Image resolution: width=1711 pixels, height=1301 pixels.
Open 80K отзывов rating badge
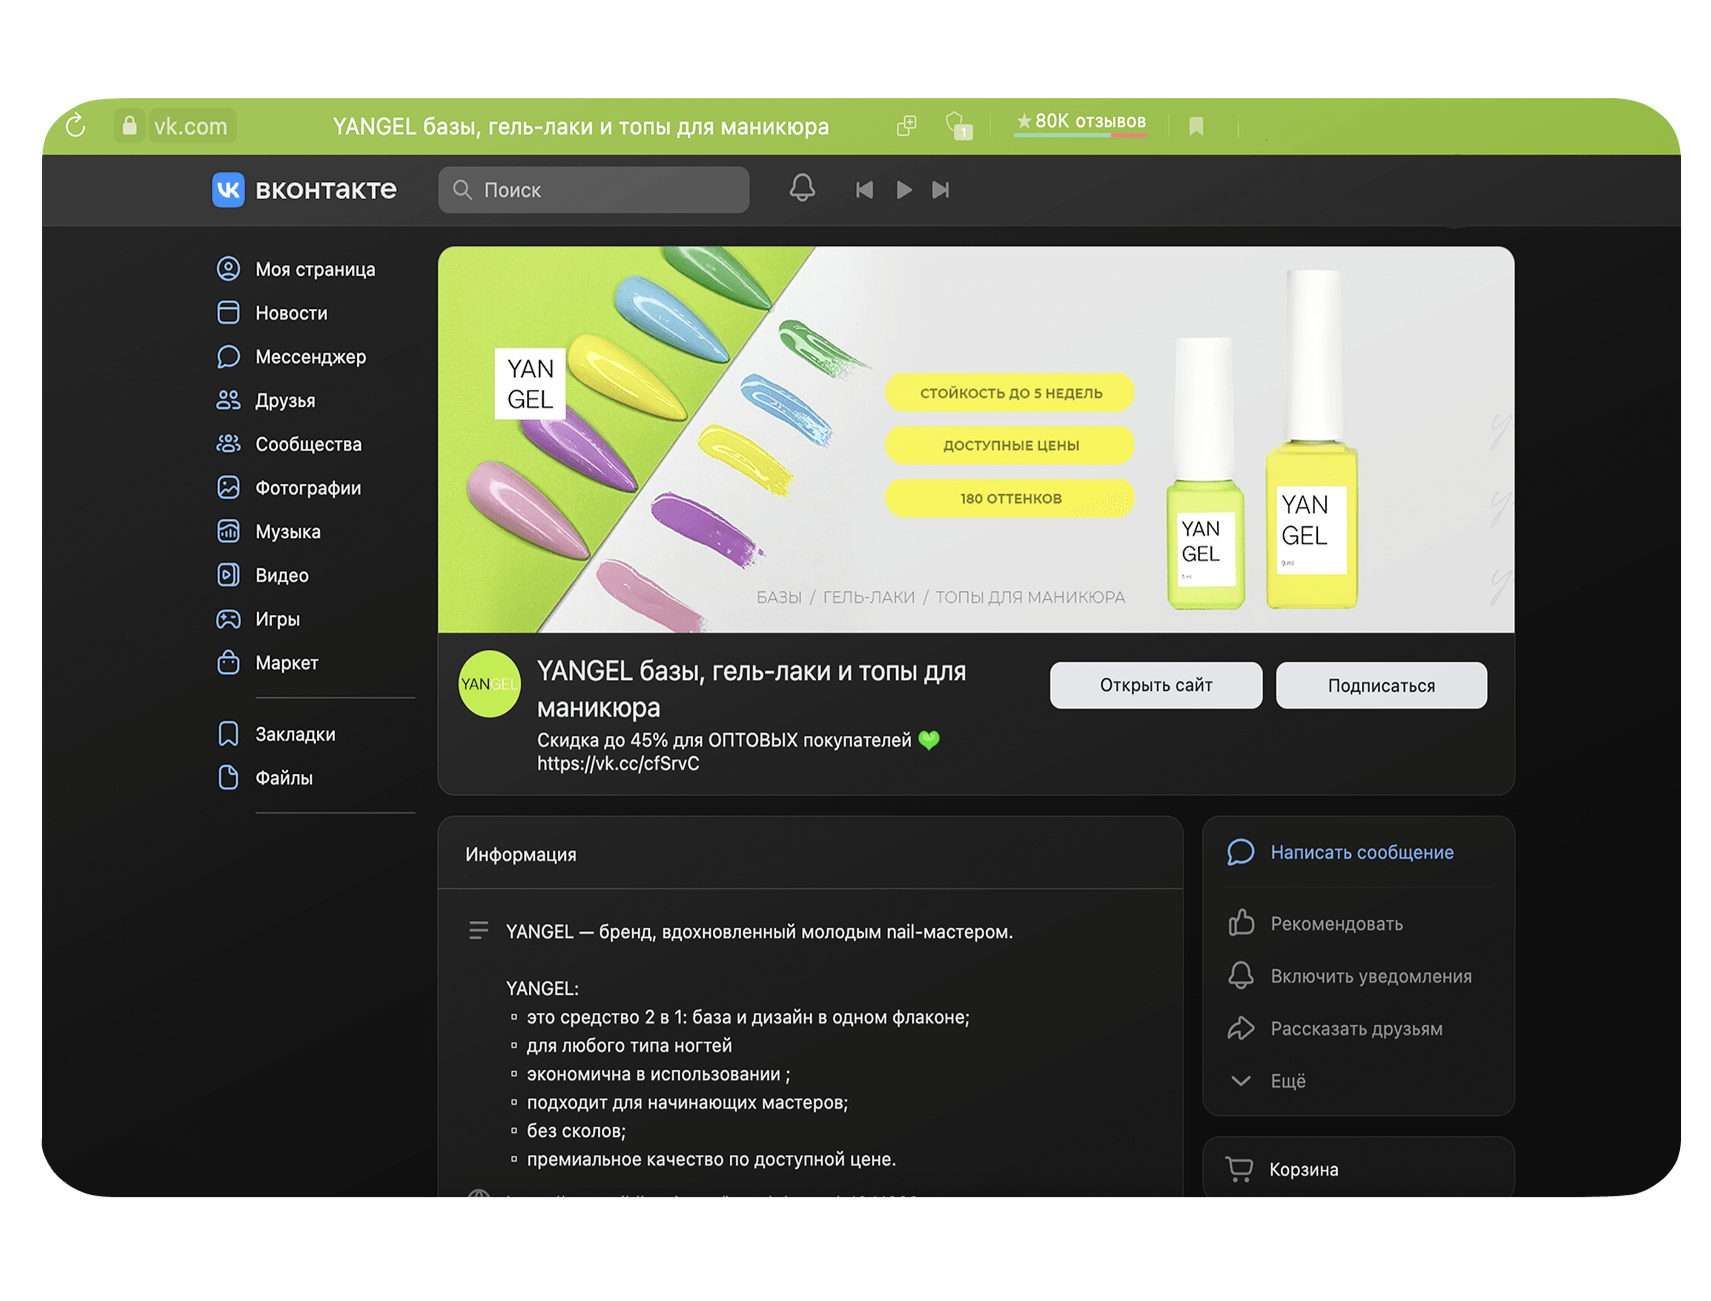pyautogui.click(x=1080, y=123)
